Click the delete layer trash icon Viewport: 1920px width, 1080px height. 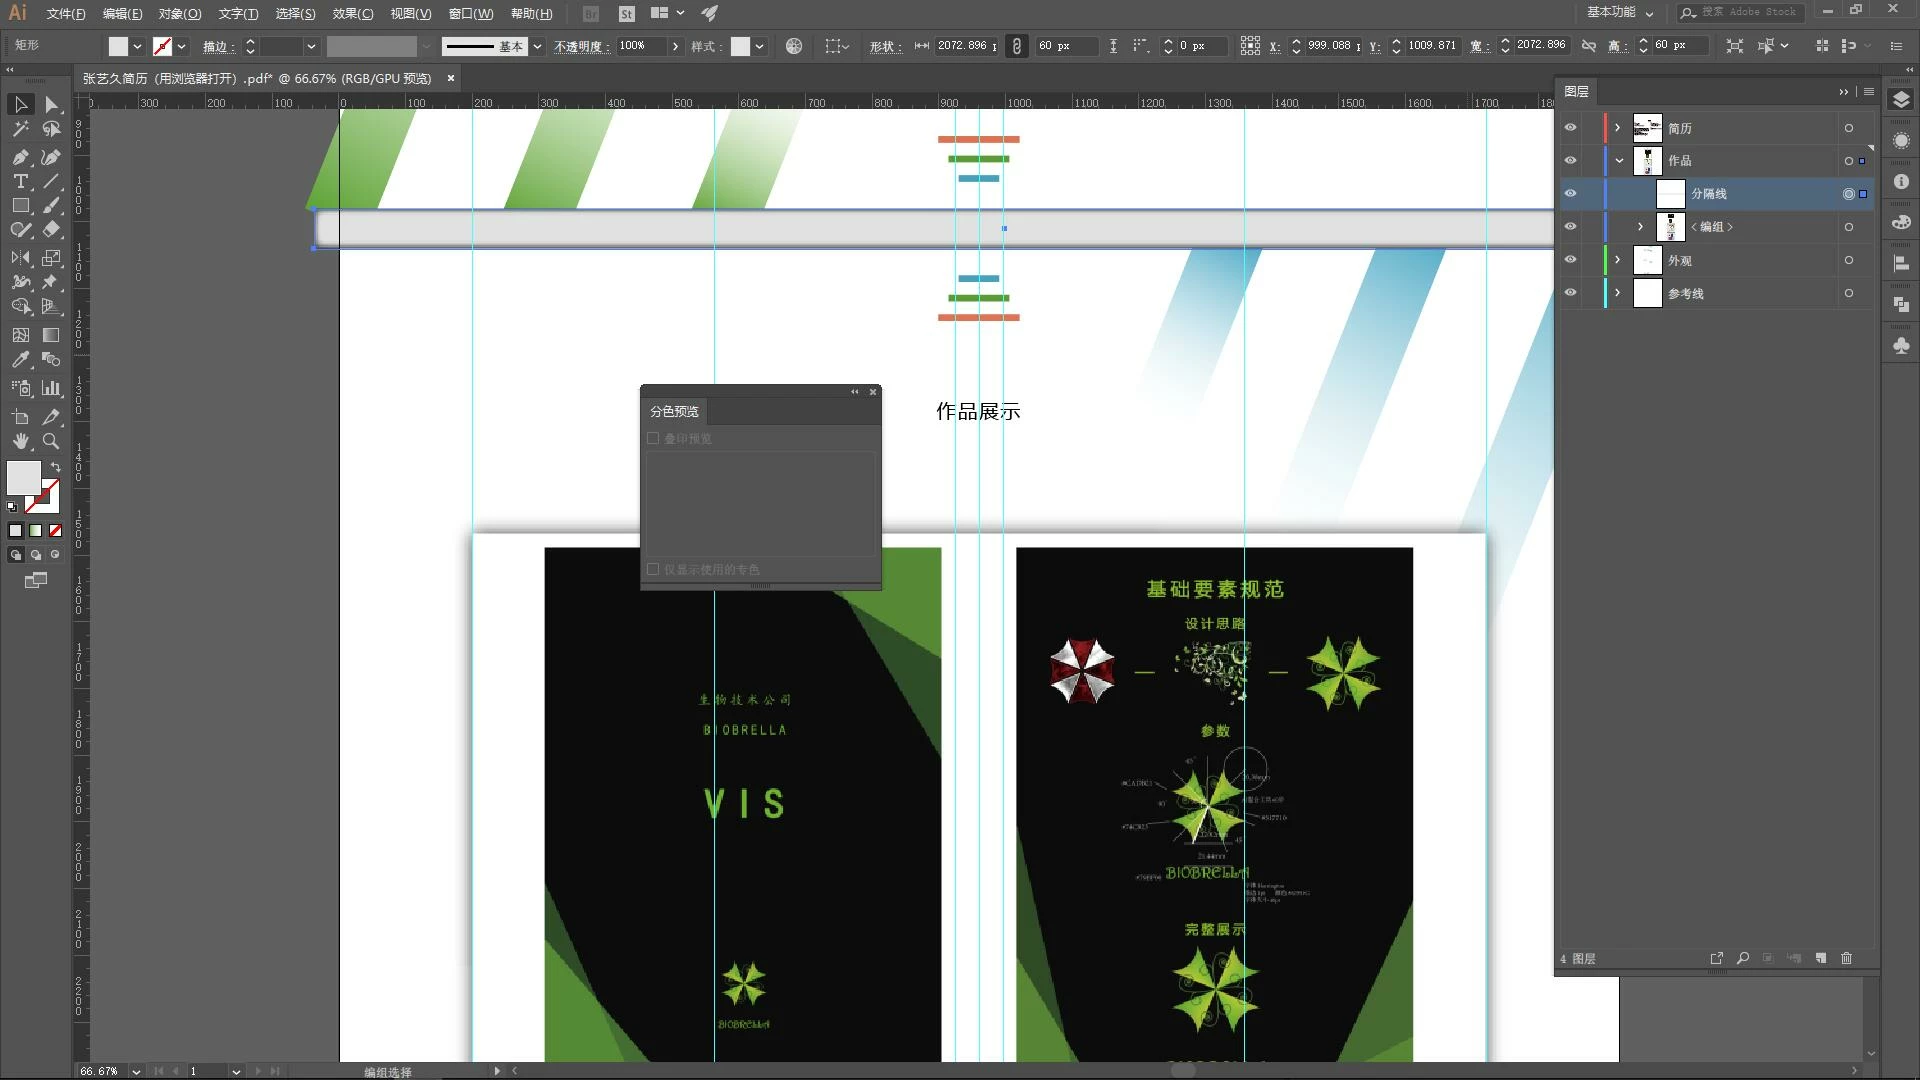(x=1846, y=958)
